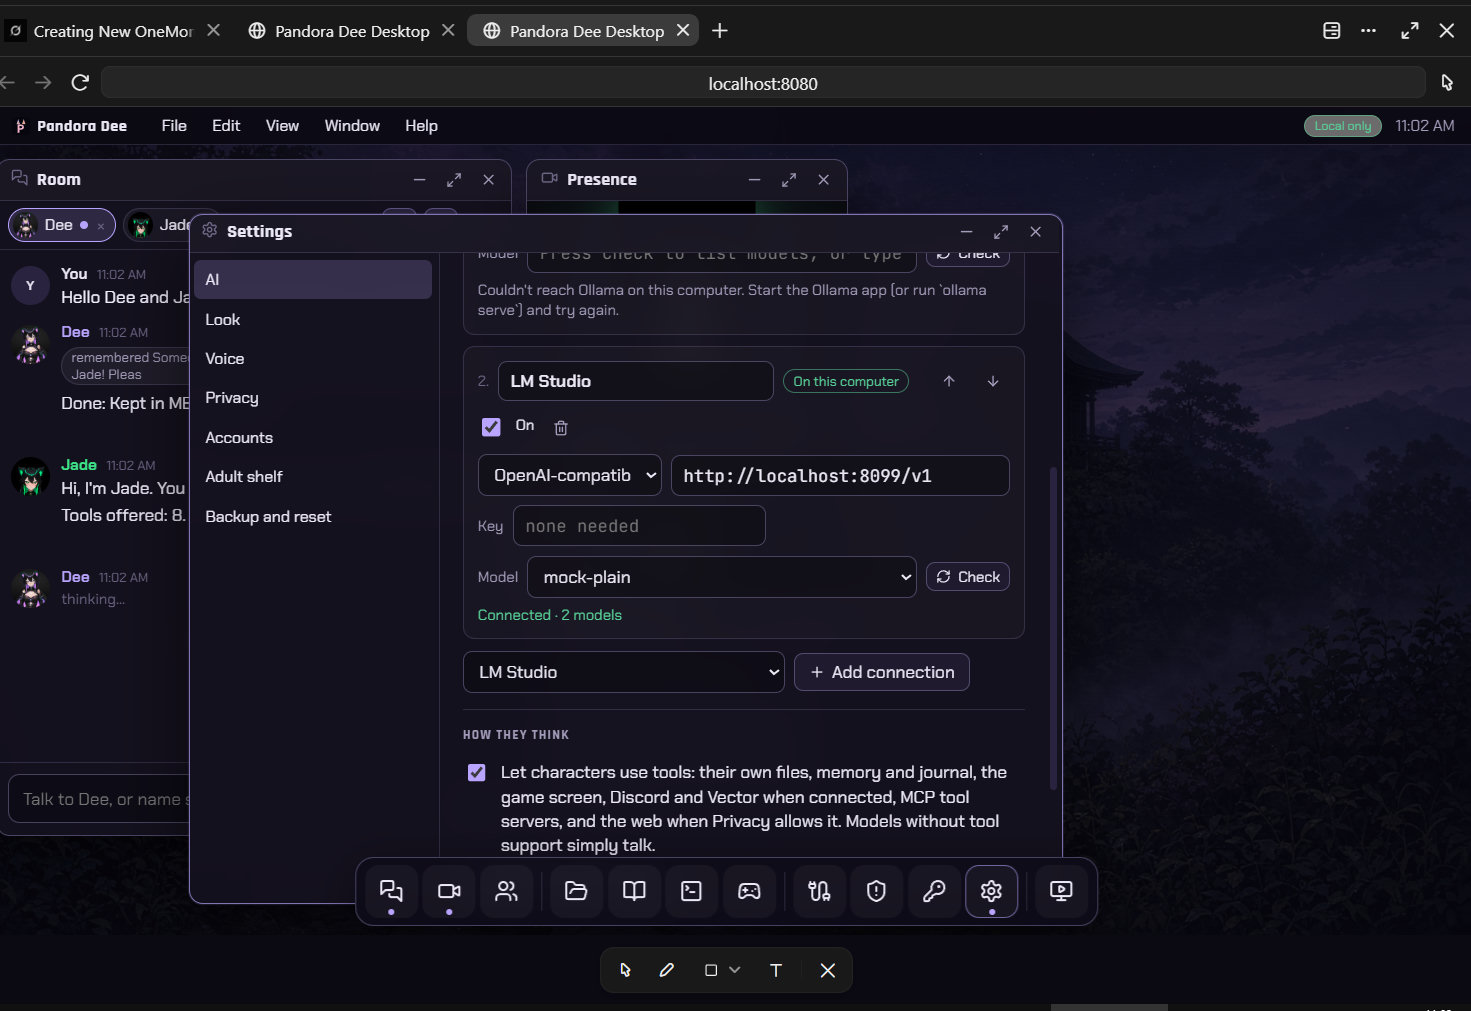Click the Add connection button
The image size is (1471, 1011).
tap(882, 672)
